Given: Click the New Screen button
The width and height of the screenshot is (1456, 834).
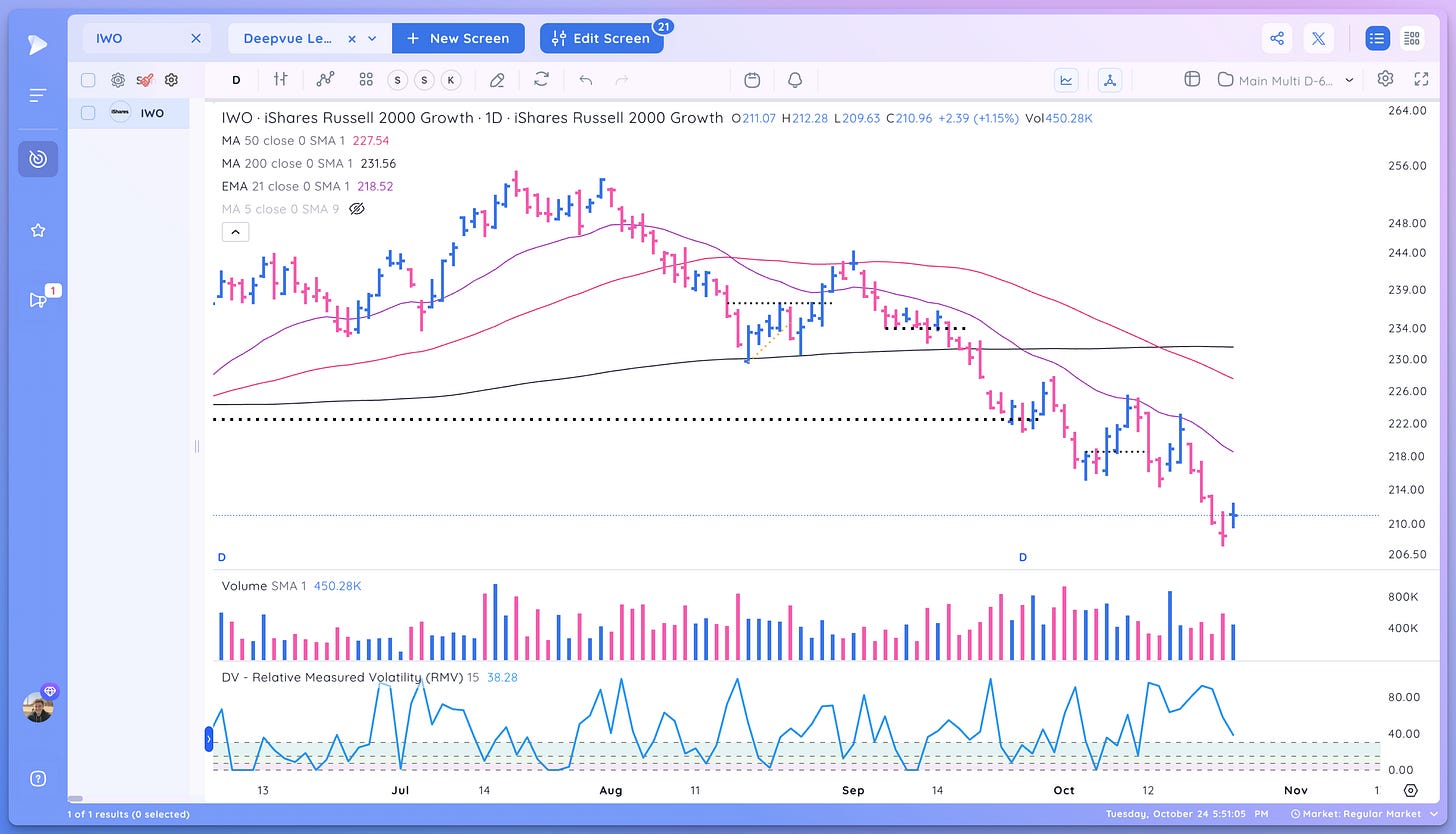Looking at the screenshot, I should pos(458,38).
